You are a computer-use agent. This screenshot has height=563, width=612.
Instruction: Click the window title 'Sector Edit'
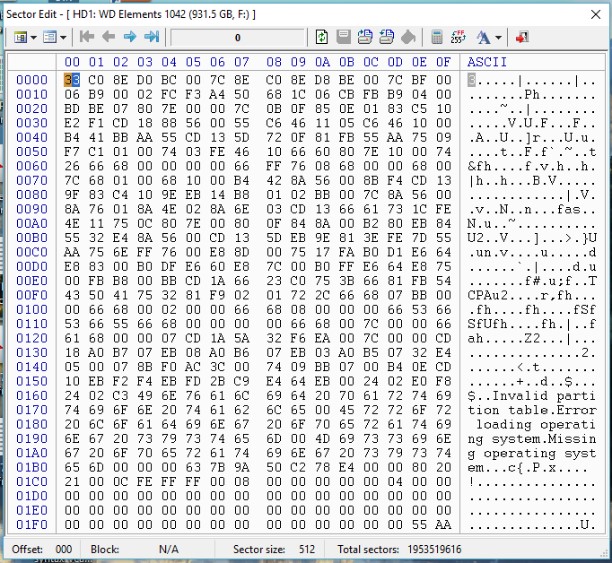pyautogui.click(x=31, y=14)
